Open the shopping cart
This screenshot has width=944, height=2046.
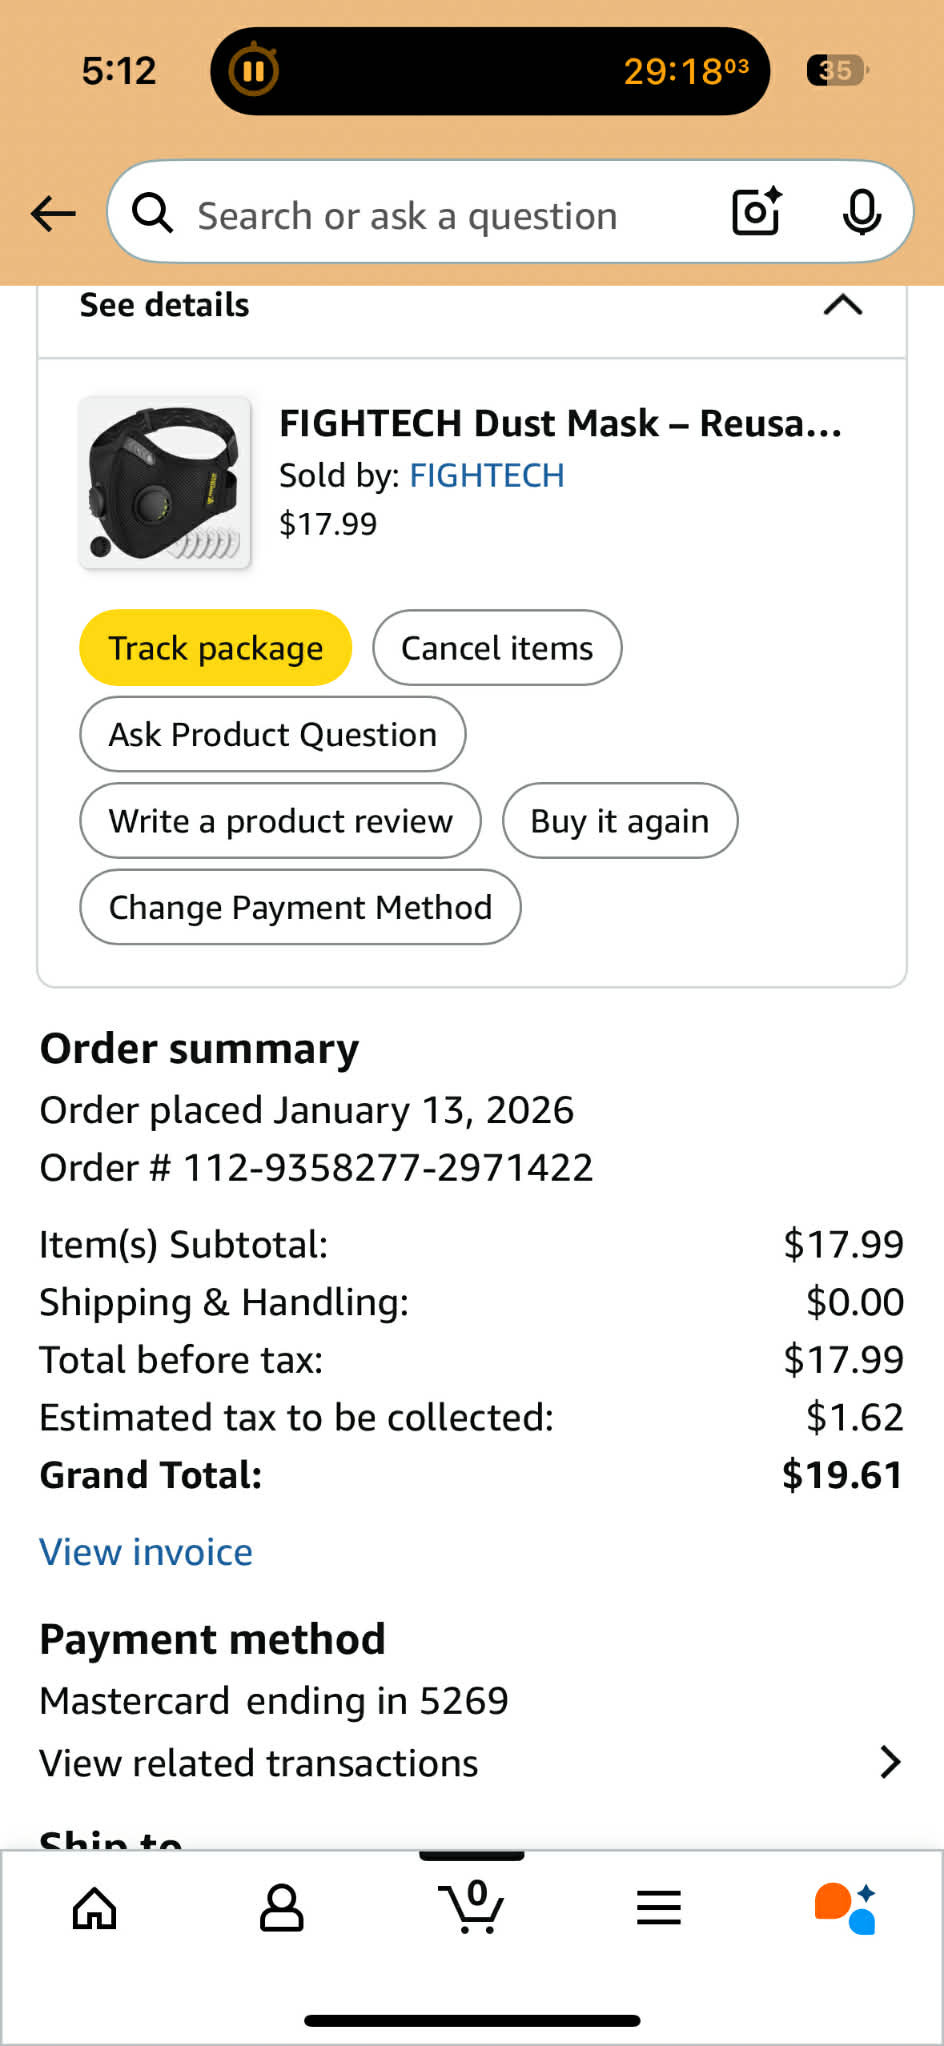click(x=471, y=1908)
